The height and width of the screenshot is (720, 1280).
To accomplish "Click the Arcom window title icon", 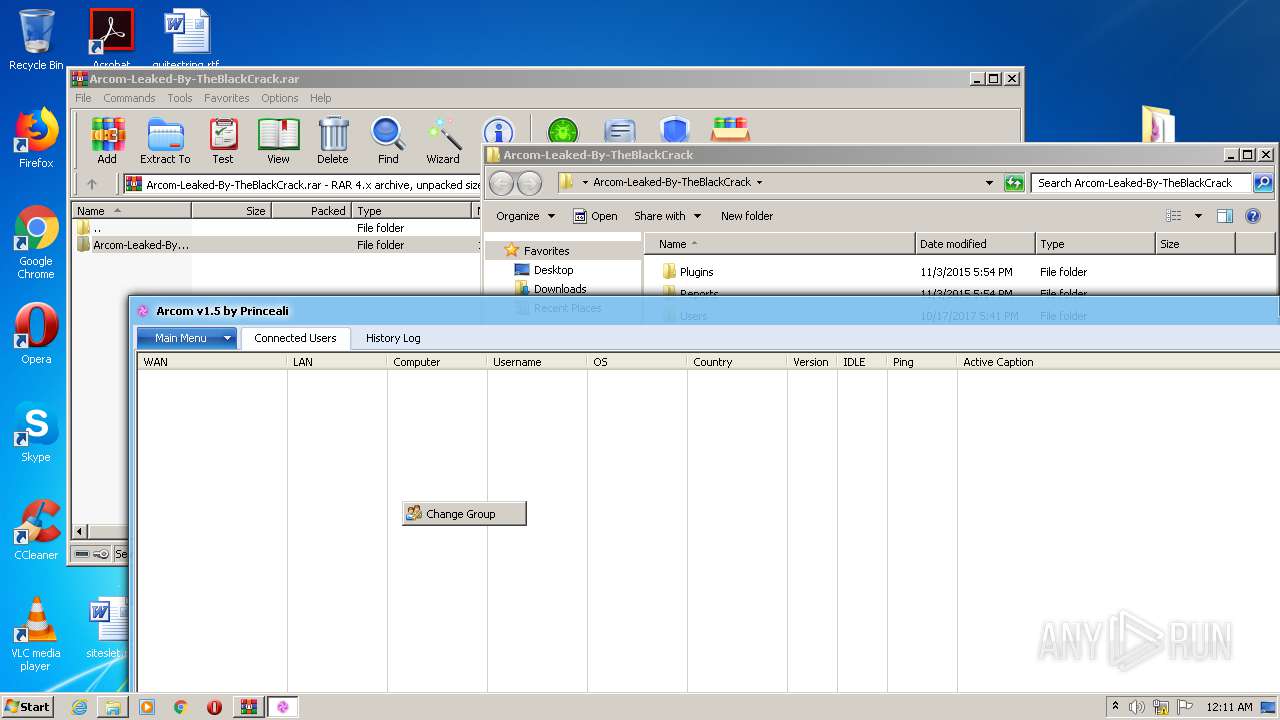I will 143,311.
